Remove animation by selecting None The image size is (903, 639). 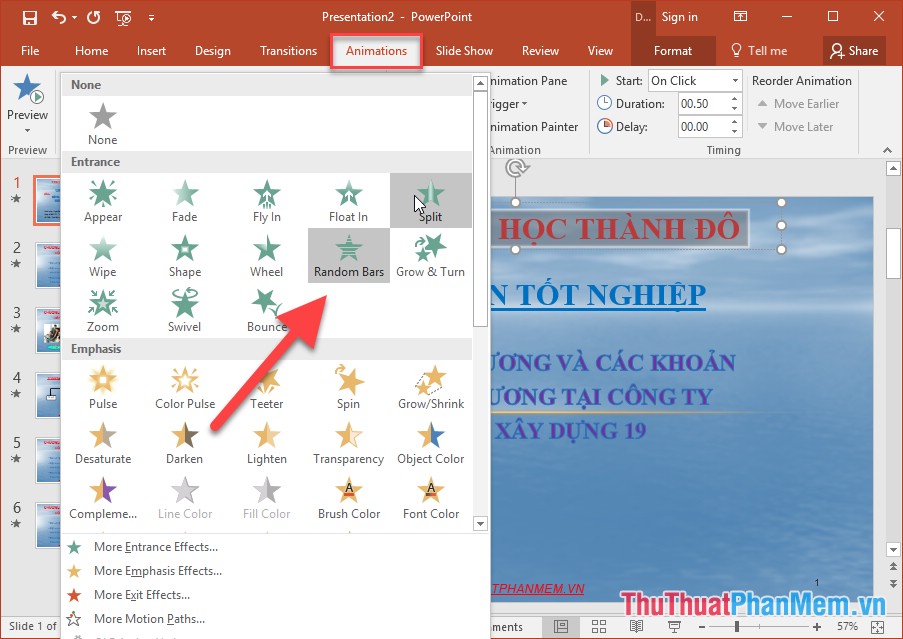tap(102, 120)
